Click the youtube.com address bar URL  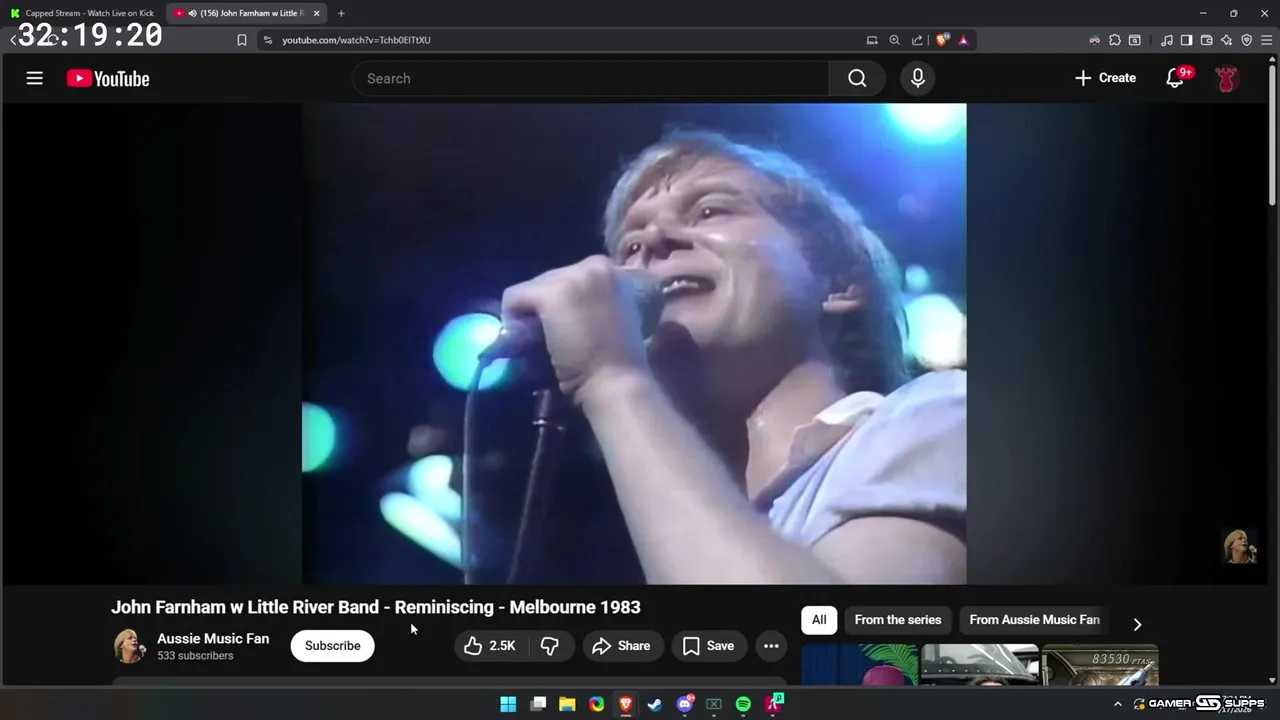(x=356, y=40)
